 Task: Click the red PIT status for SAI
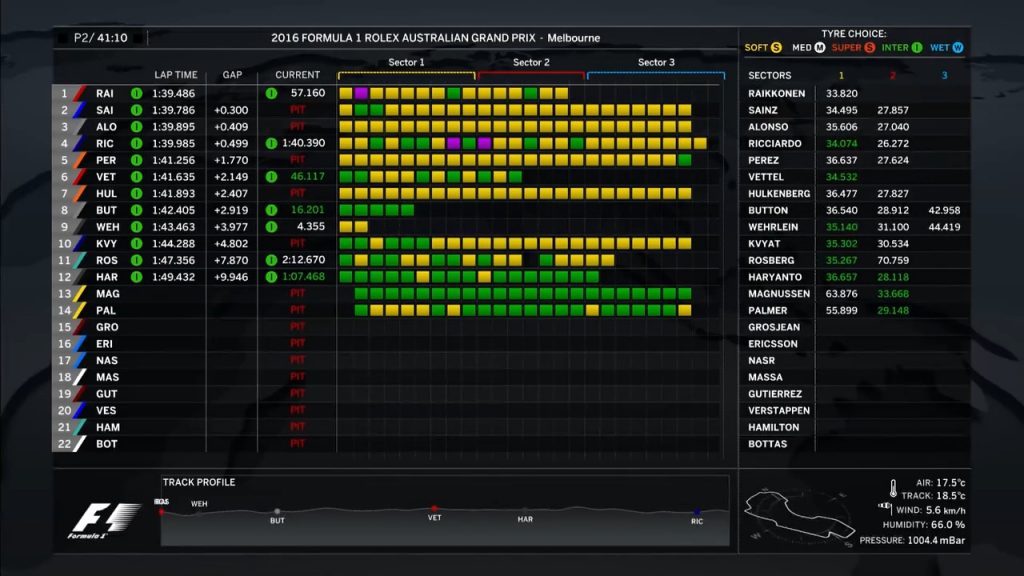point(298,110)
